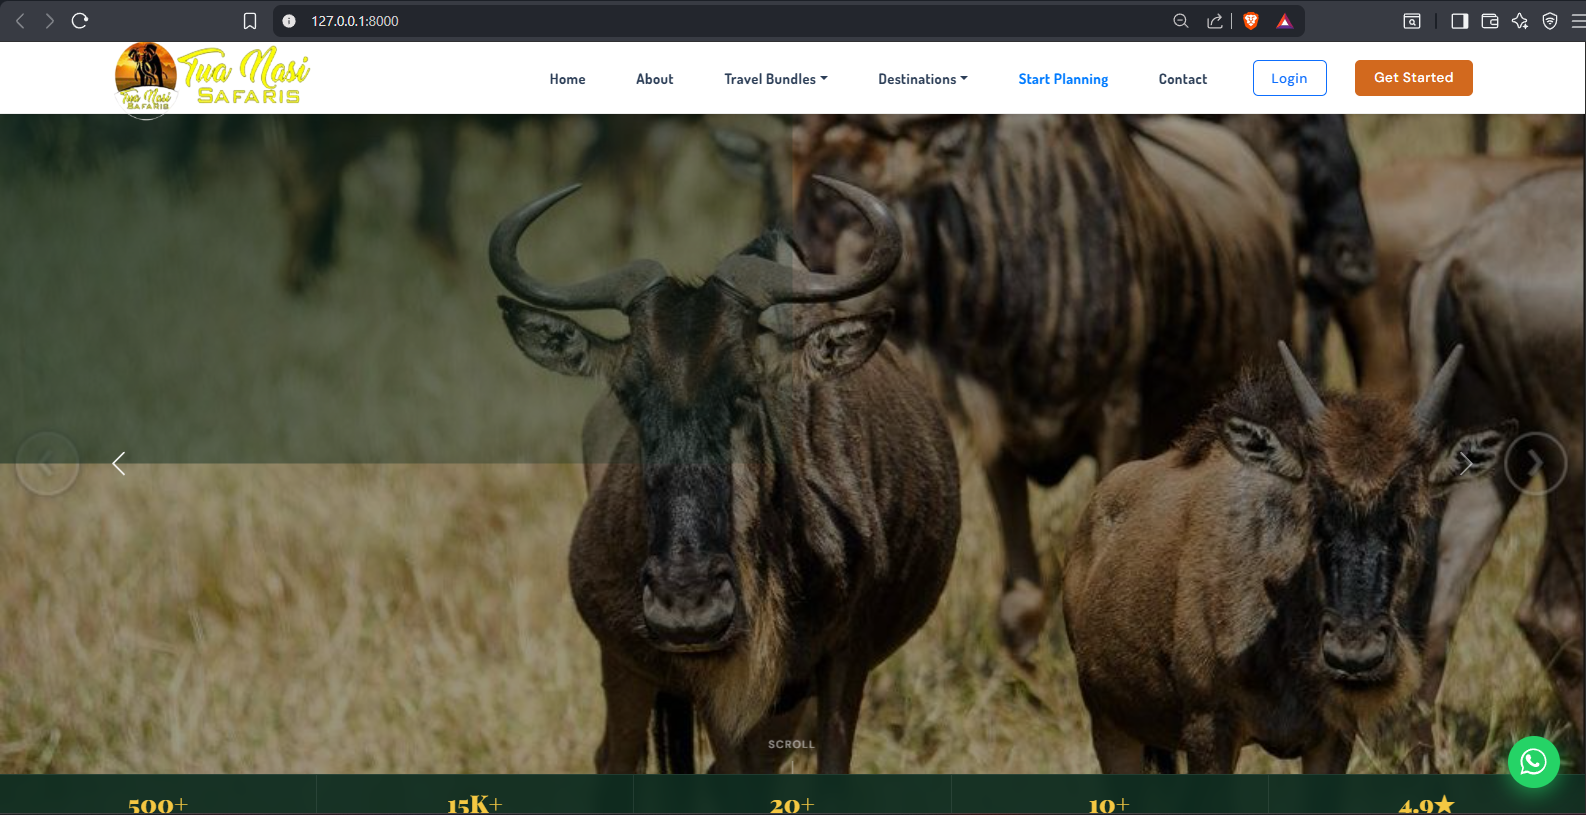
Task: Click the Login button
Action: [1289, 78]
